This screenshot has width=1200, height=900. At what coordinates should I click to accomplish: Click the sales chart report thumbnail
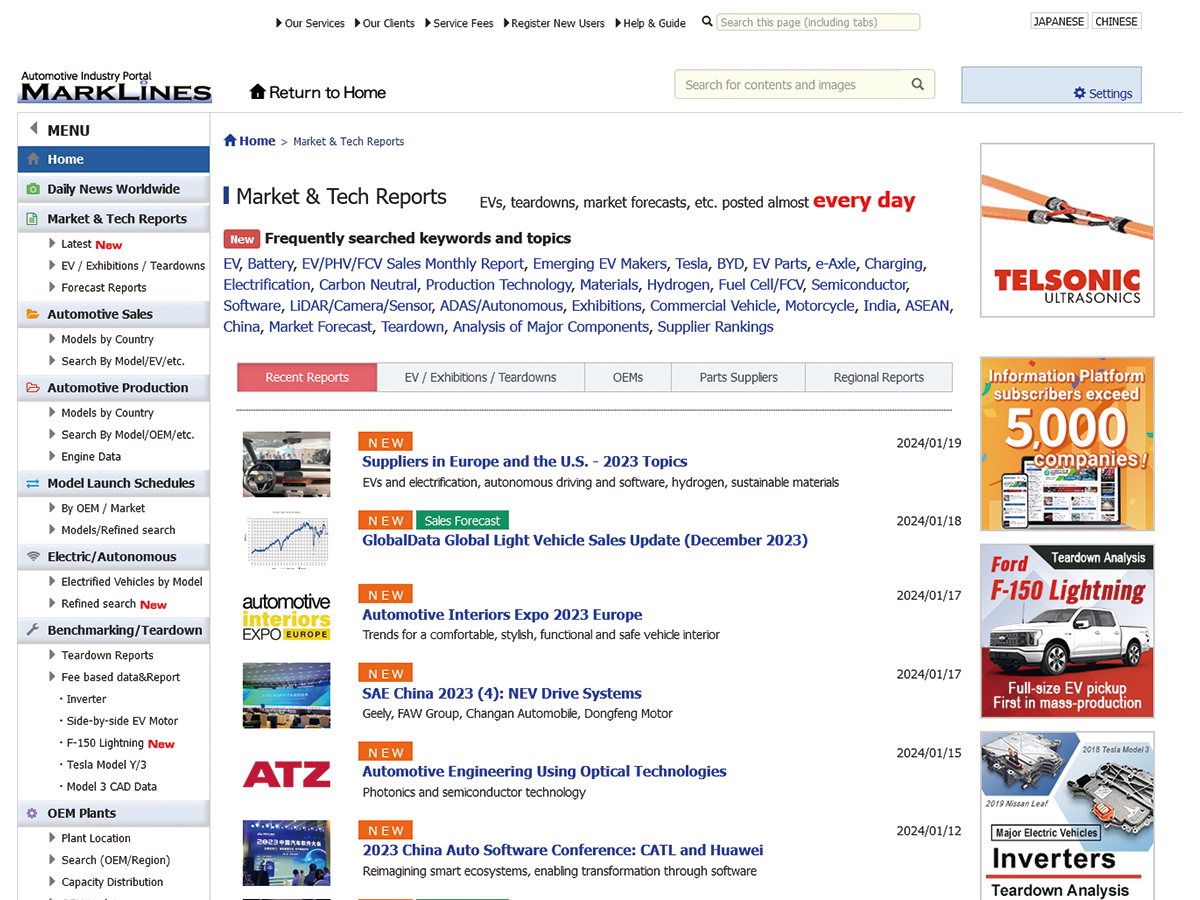point(286,541)
